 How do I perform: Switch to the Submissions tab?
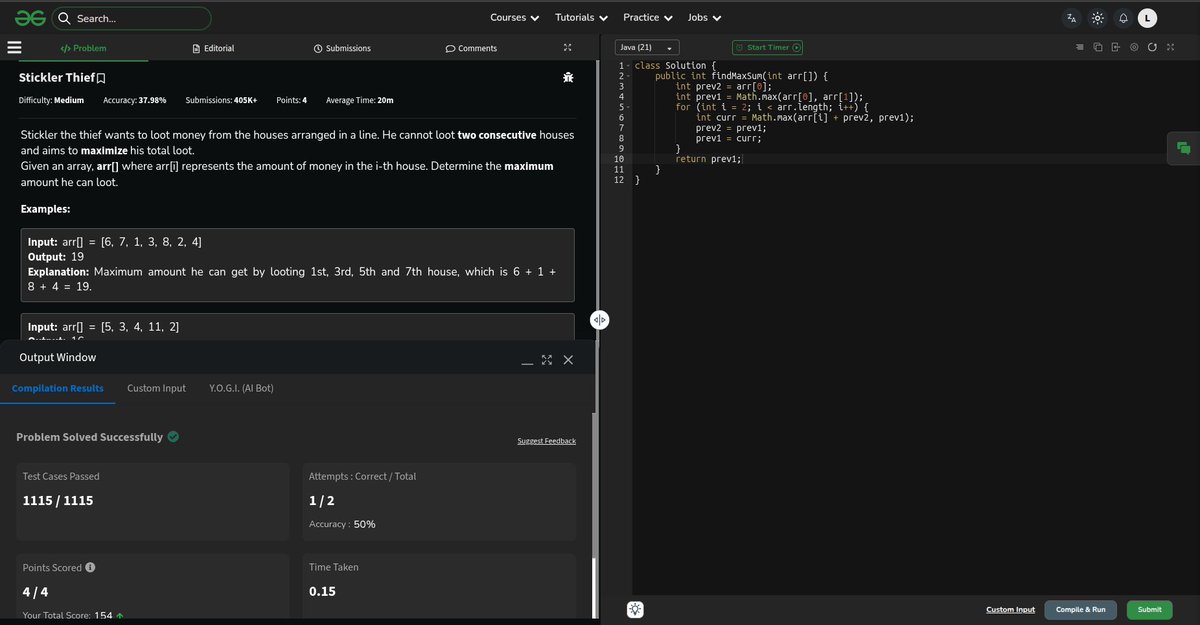(x=342, y=48)
